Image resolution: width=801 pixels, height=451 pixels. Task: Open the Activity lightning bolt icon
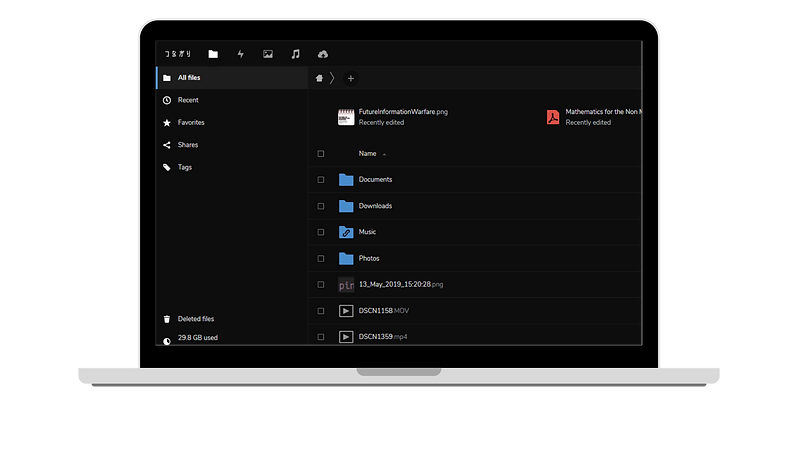tap(241, 54)
